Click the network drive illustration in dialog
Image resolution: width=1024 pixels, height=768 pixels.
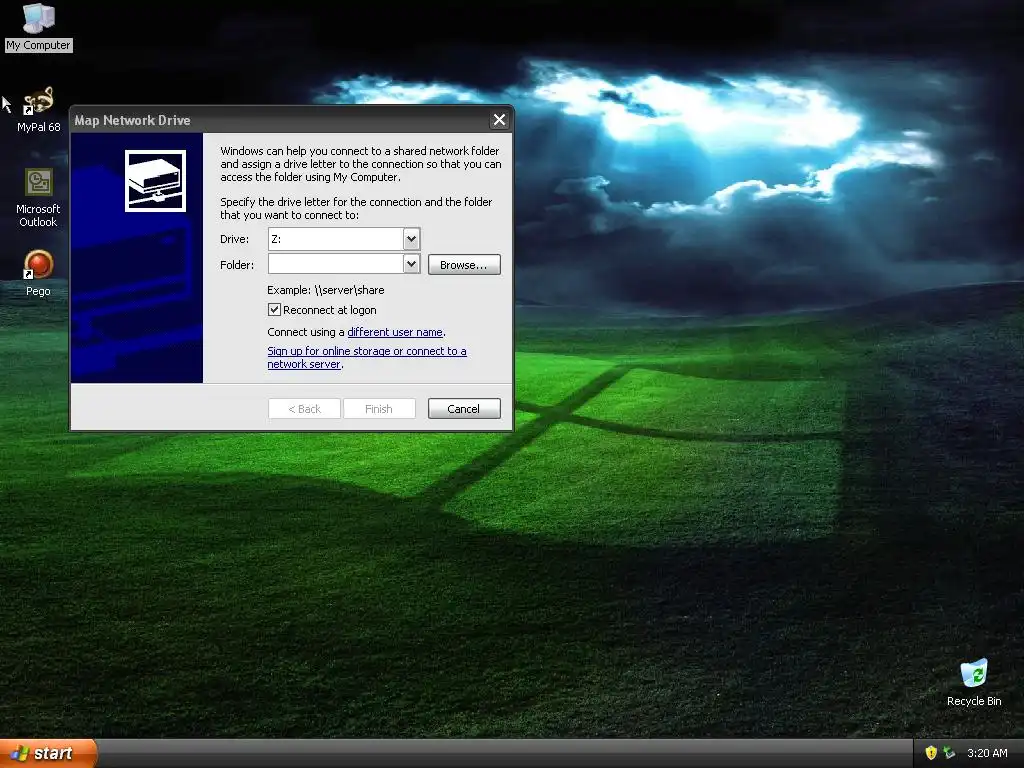click(155, 181)
